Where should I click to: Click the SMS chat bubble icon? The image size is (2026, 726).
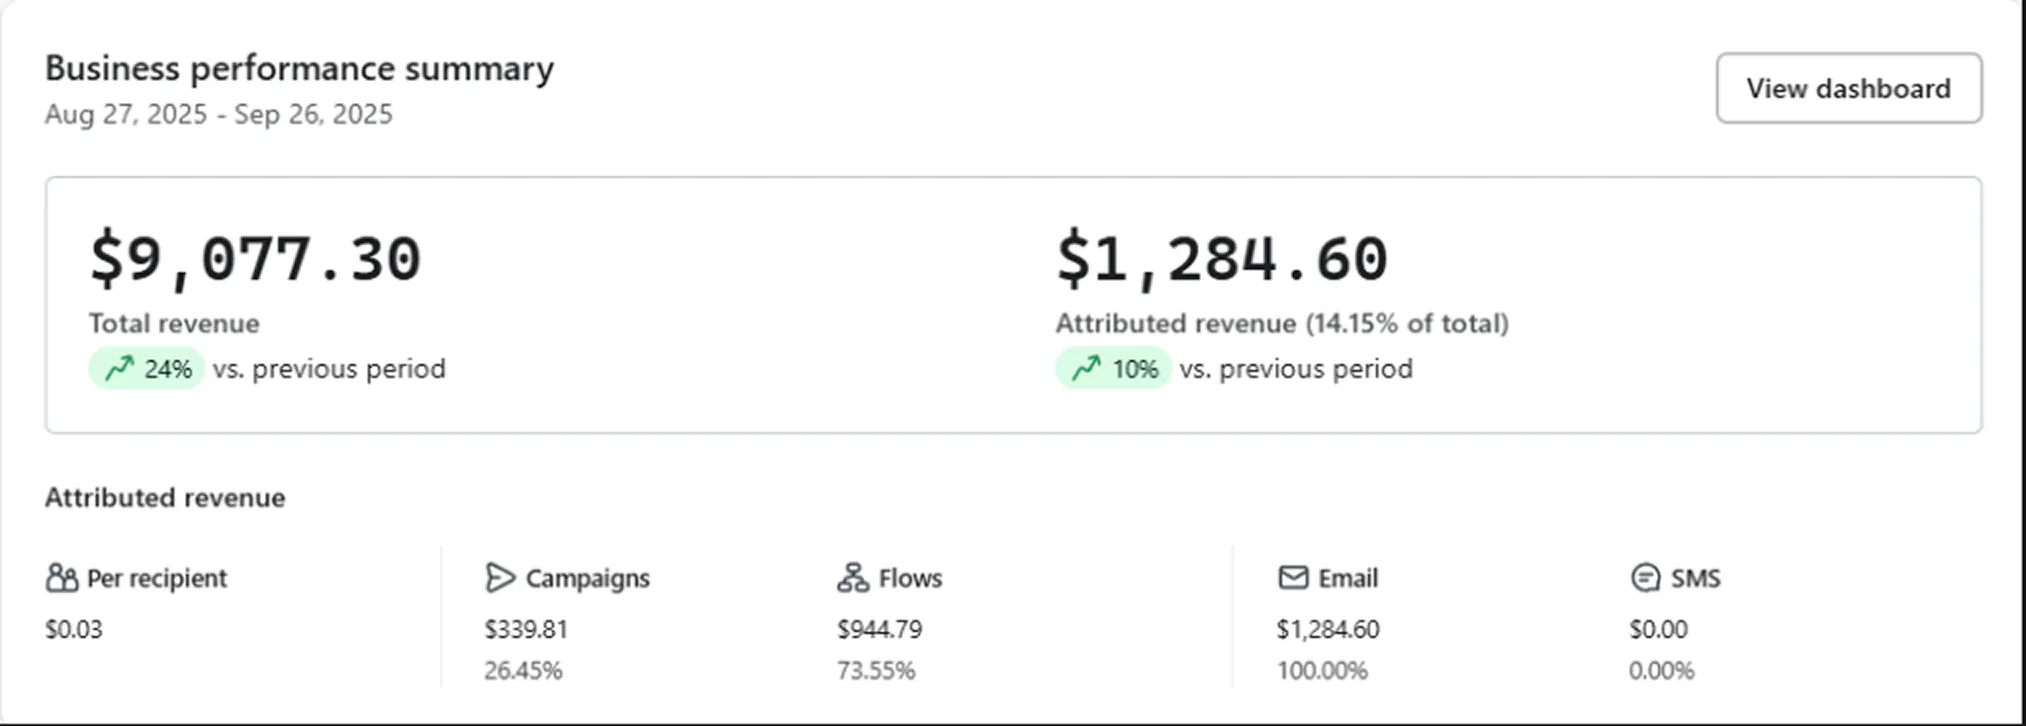(x=1645, y=578)
